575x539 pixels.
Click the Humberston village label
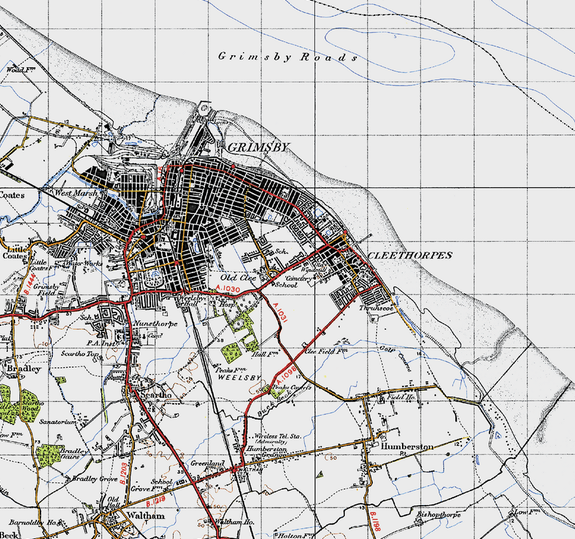point(407,446)
